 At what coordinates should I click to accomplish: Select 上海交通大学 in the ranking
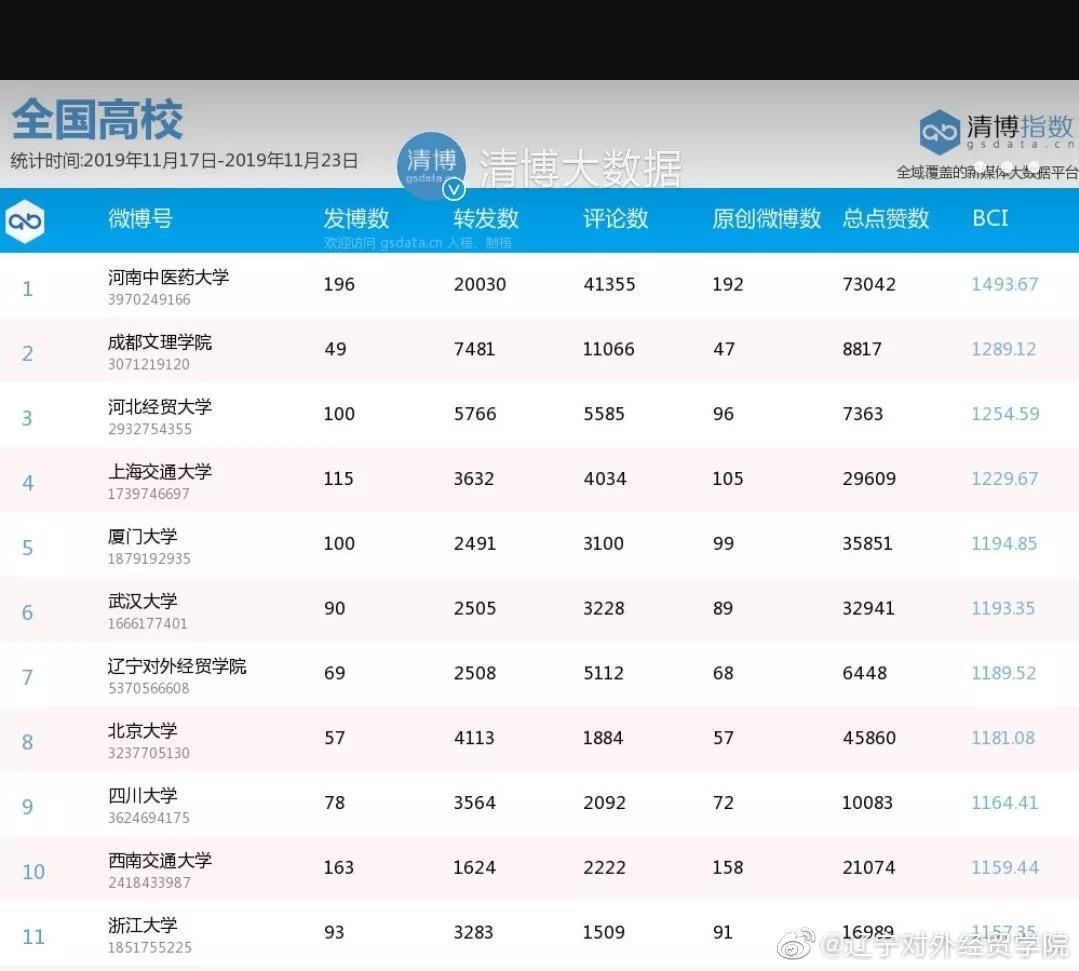tap(160, 471)
